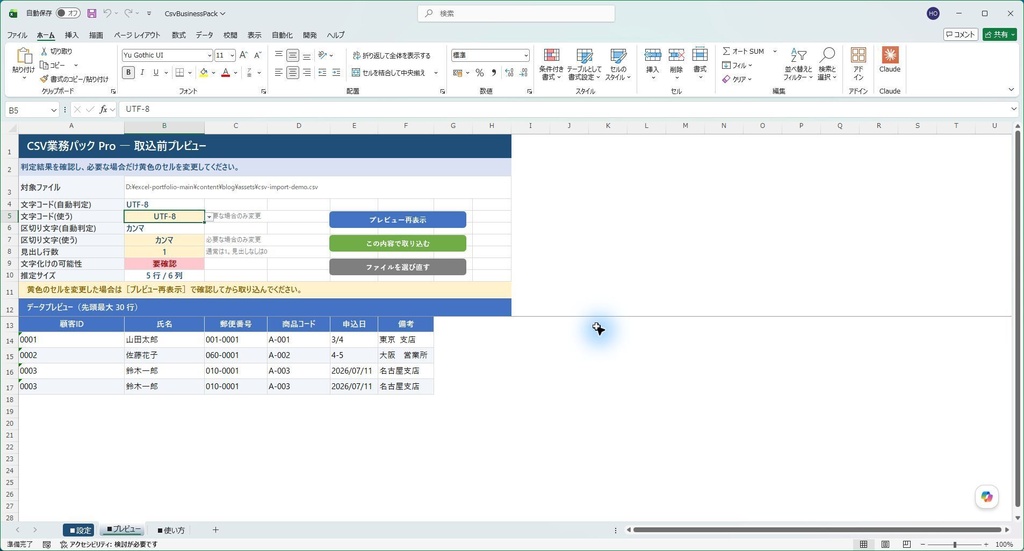1024x551 pixels.
Task: Open the font name Yu Gothic UI dropdown
Action: (x=209, y=55)
